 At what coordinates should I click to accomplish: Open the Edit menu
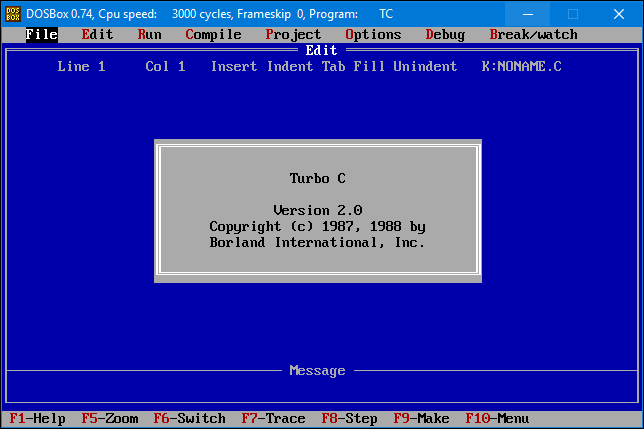(x=97, y=34)
